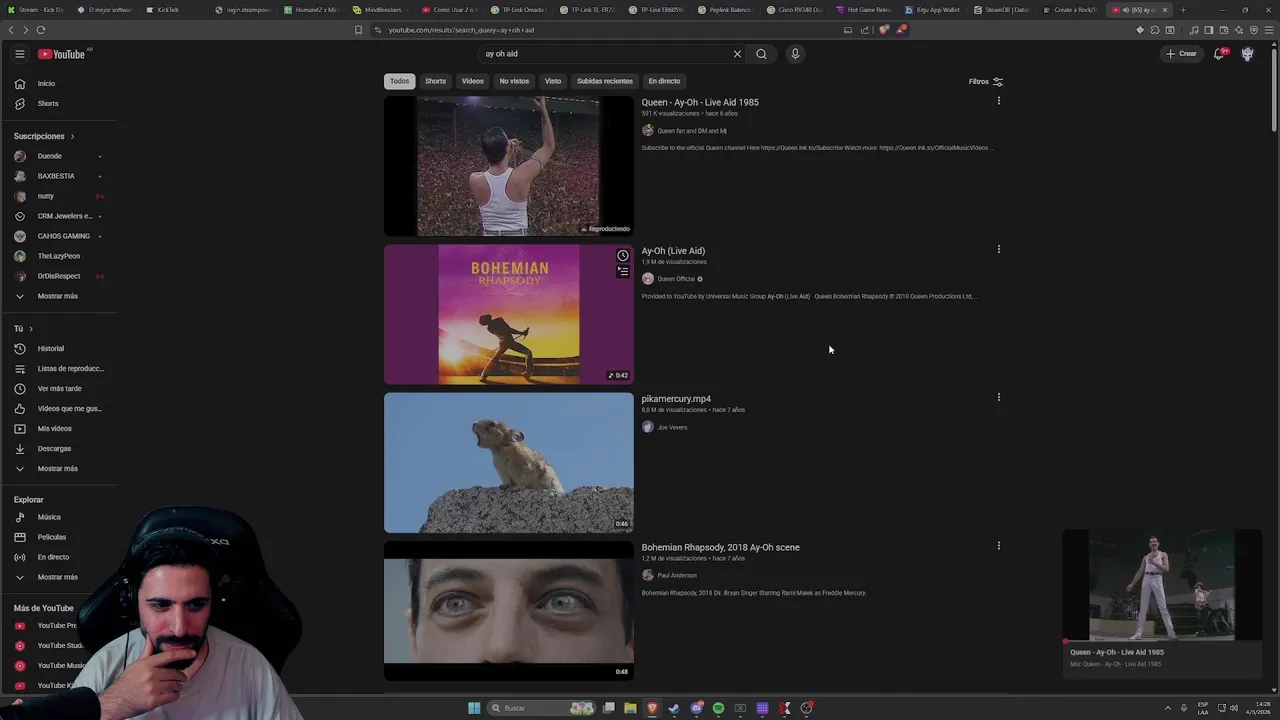Open Queen - Ay-Oh - Live Aid 1985 title
This screenshot has height=720, width=1280.
point(700,102)
